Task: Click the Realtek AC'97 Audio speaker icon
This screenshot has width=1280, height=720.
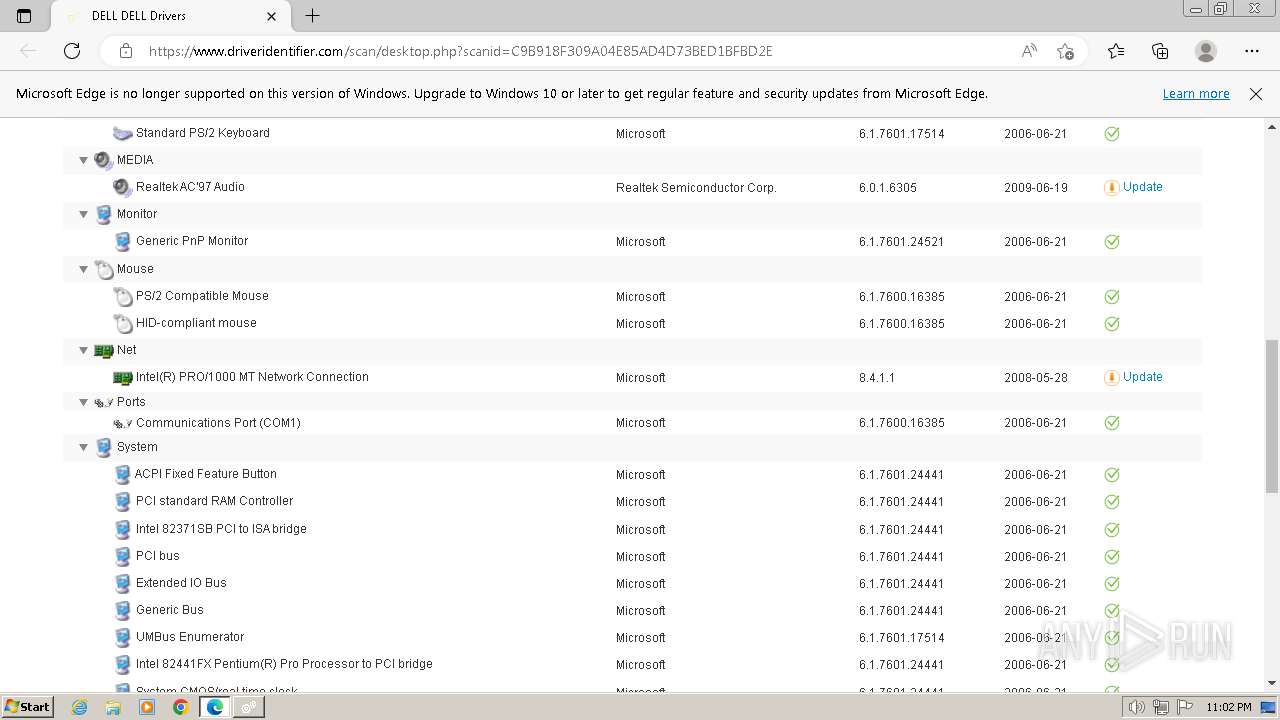Action: tap(122, 187)
